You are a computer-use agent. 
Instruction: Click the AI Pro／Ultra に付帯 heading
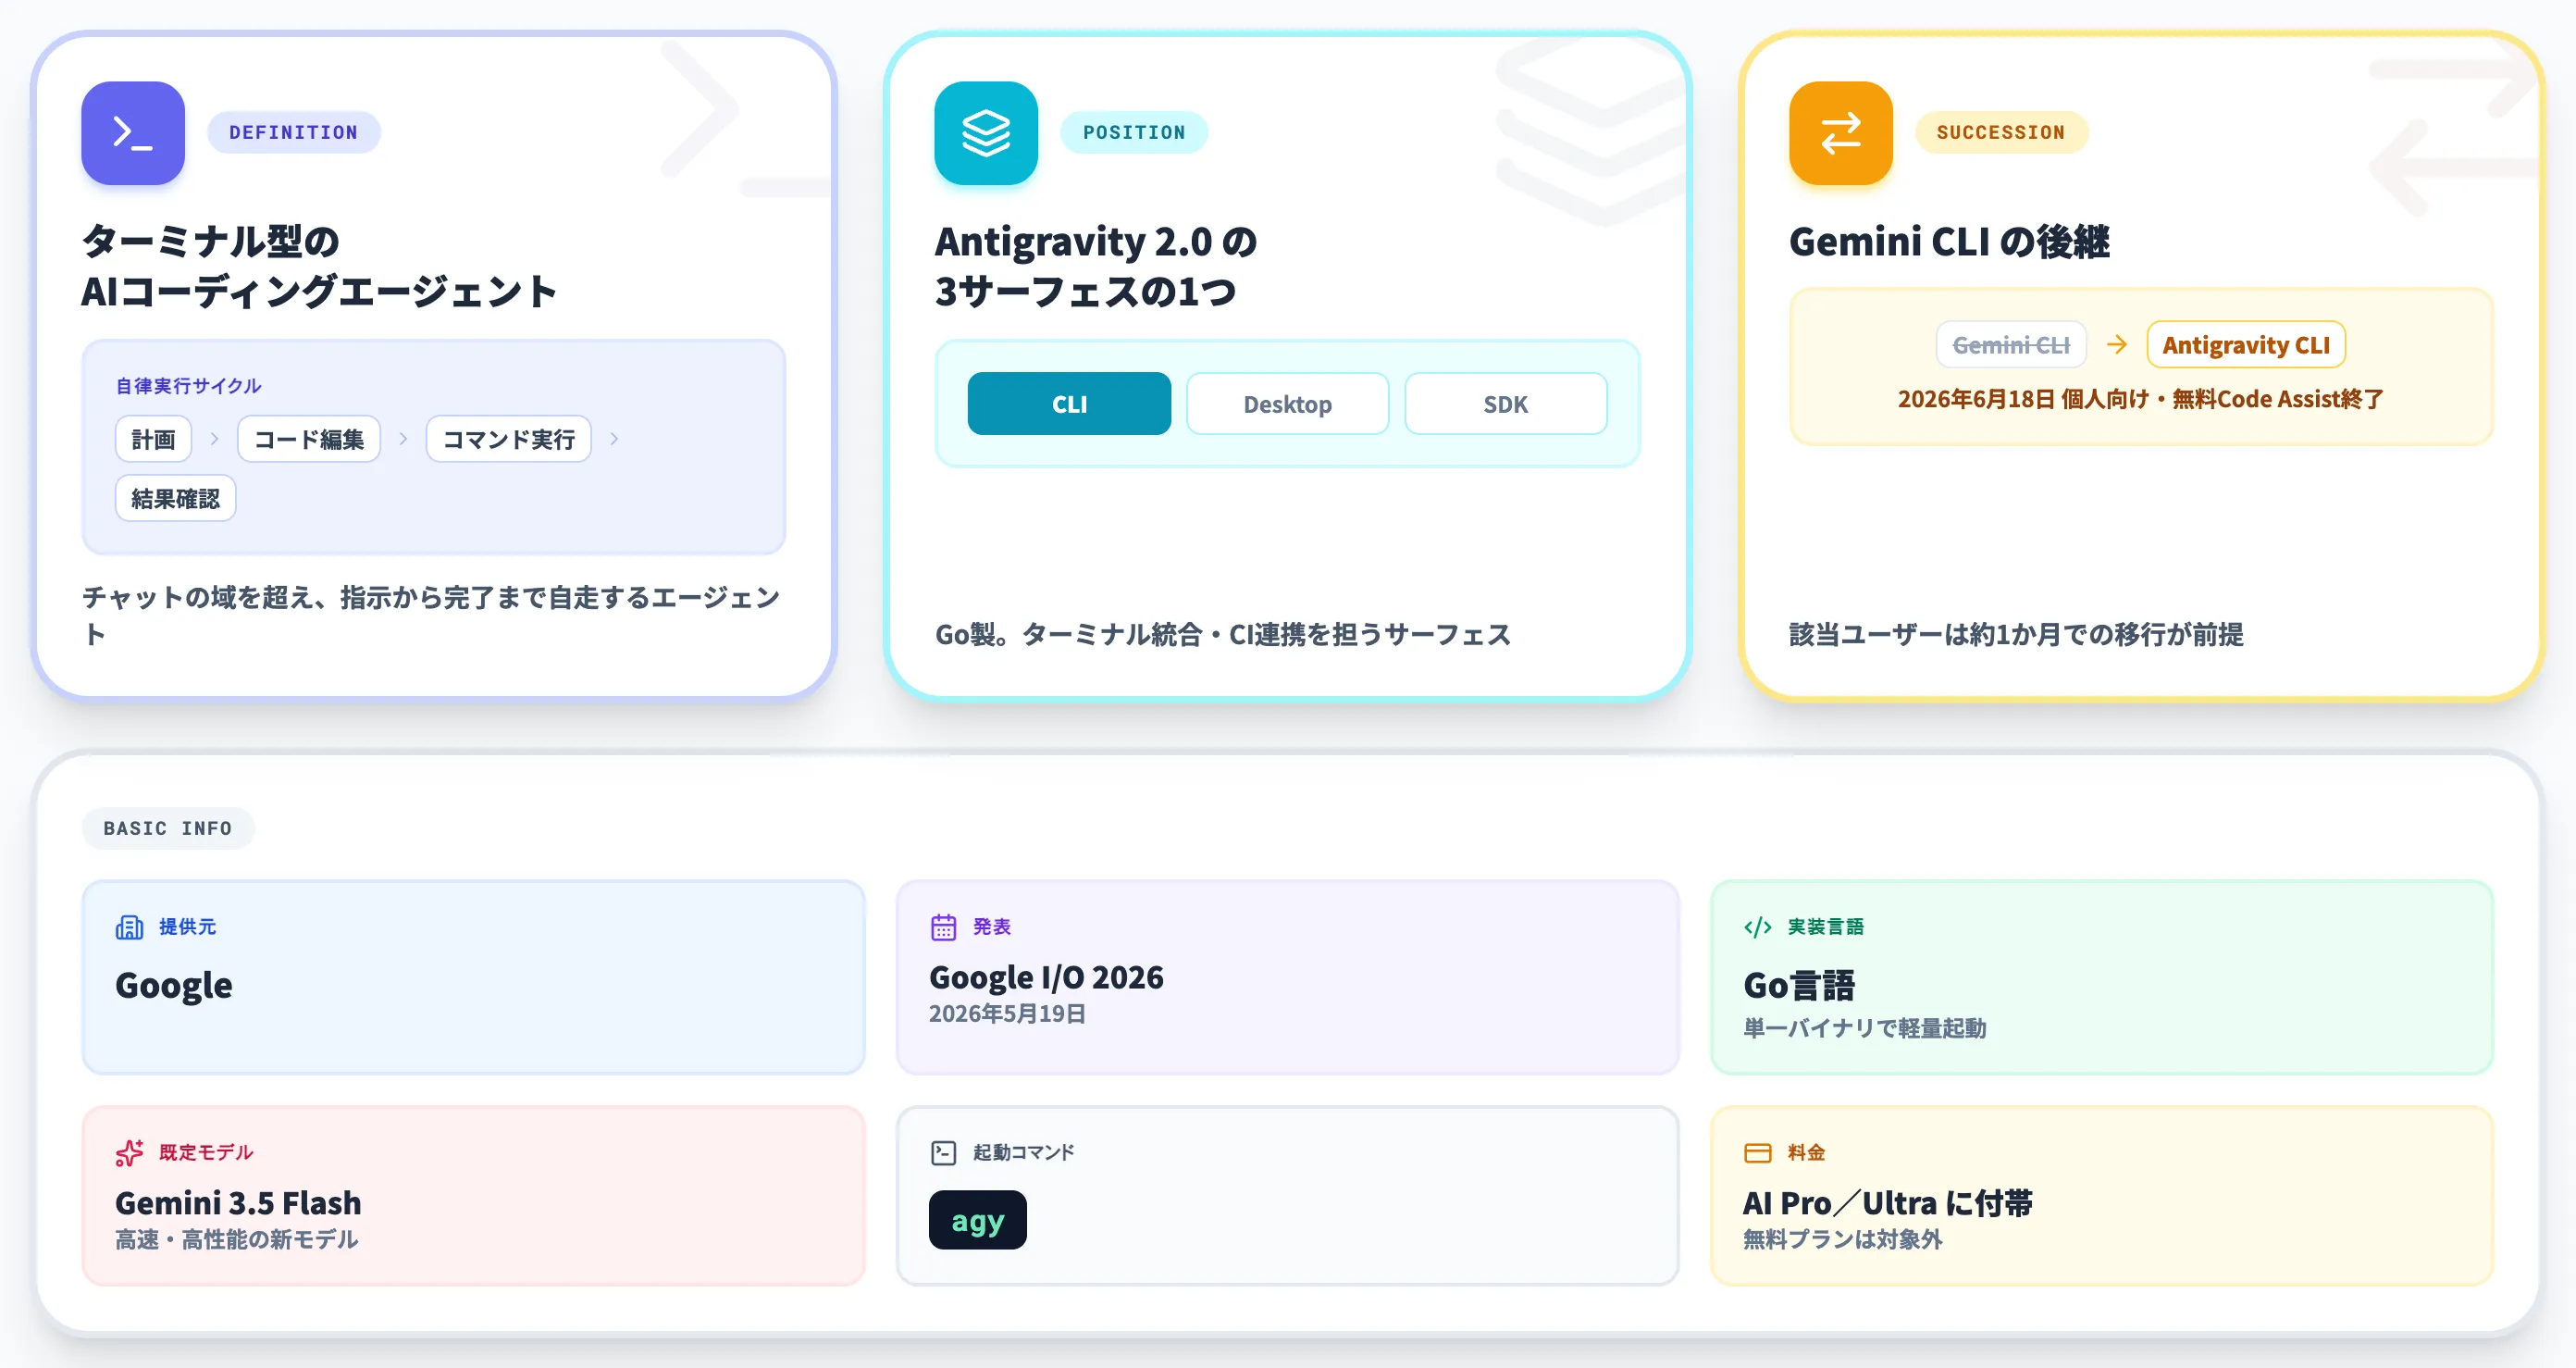(x=1888, y=1202)
